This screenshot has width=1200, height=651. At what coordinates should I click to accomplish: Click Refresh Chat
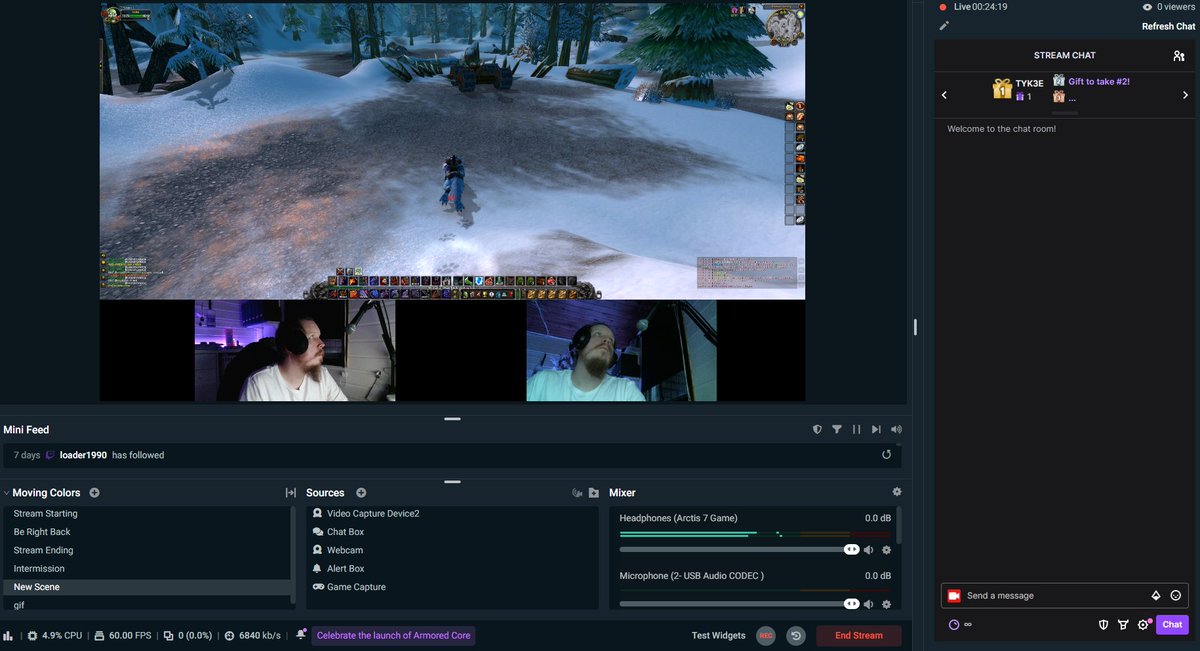tap(1168, 26)
